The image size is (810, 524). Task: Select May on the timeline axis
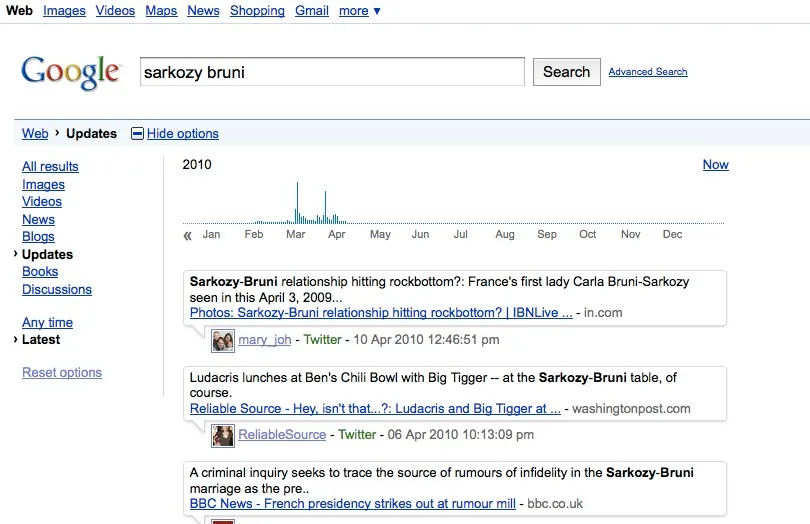pos(380,235)
